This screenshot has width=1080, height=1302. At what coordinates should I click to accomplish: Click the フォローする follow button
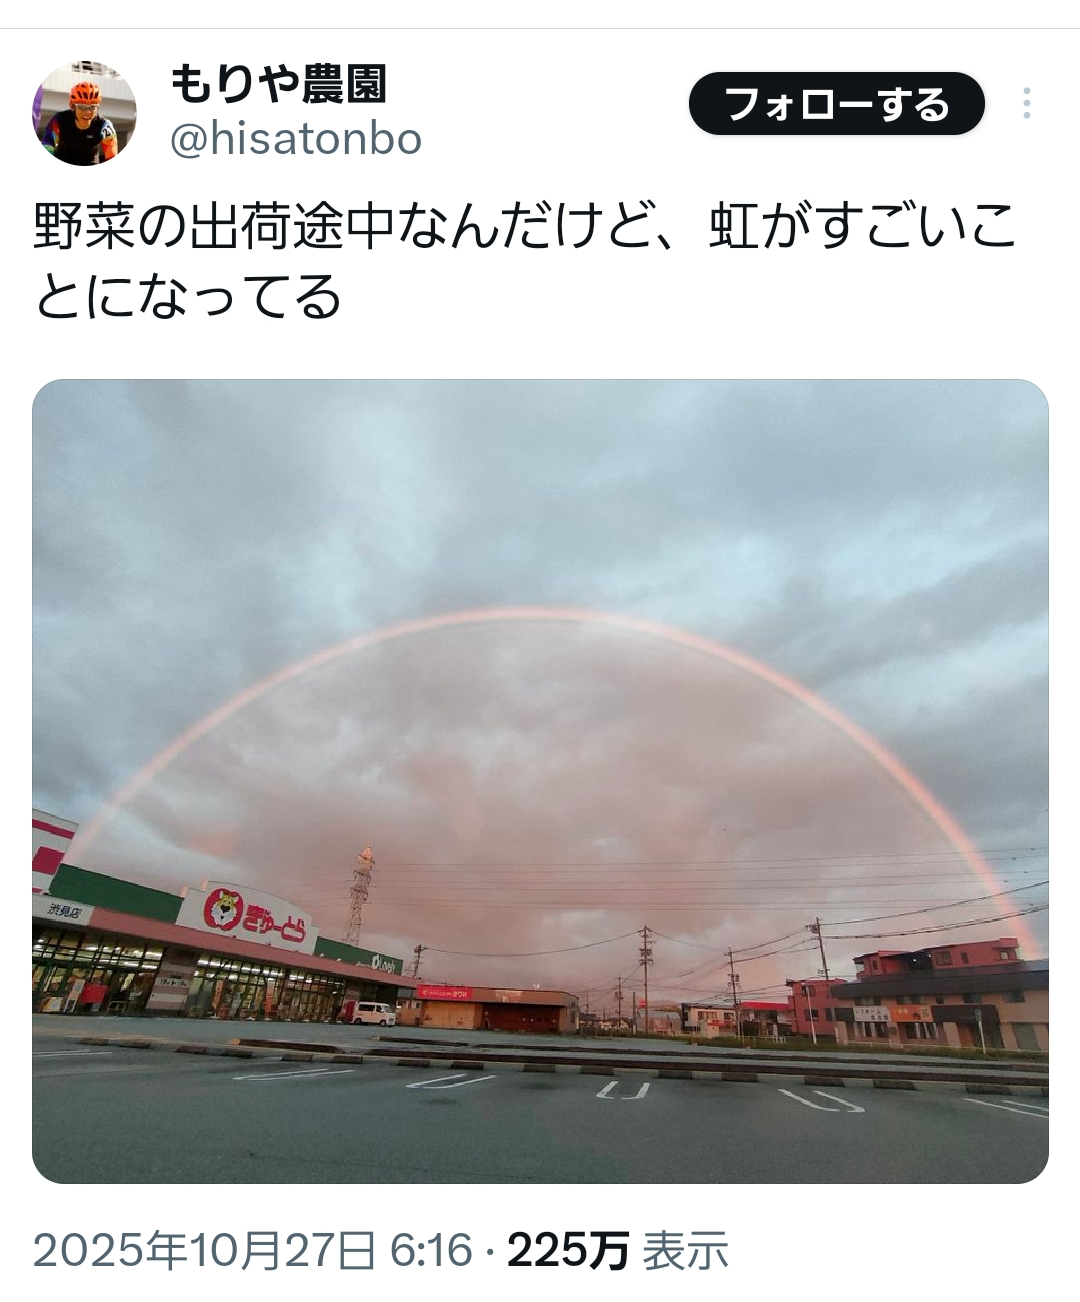836,104
